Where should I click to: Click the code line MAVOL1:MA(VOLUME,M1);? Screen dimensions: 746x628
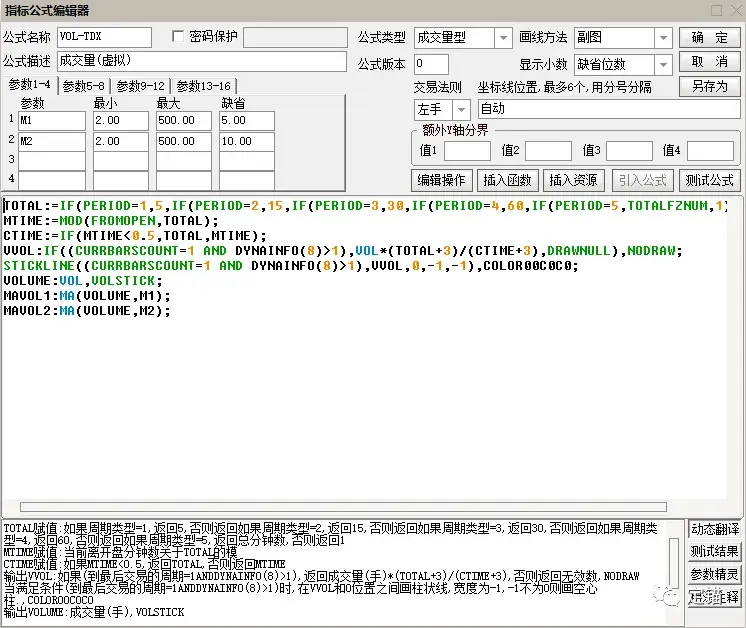pyautogui.click(x=87, y=296)
